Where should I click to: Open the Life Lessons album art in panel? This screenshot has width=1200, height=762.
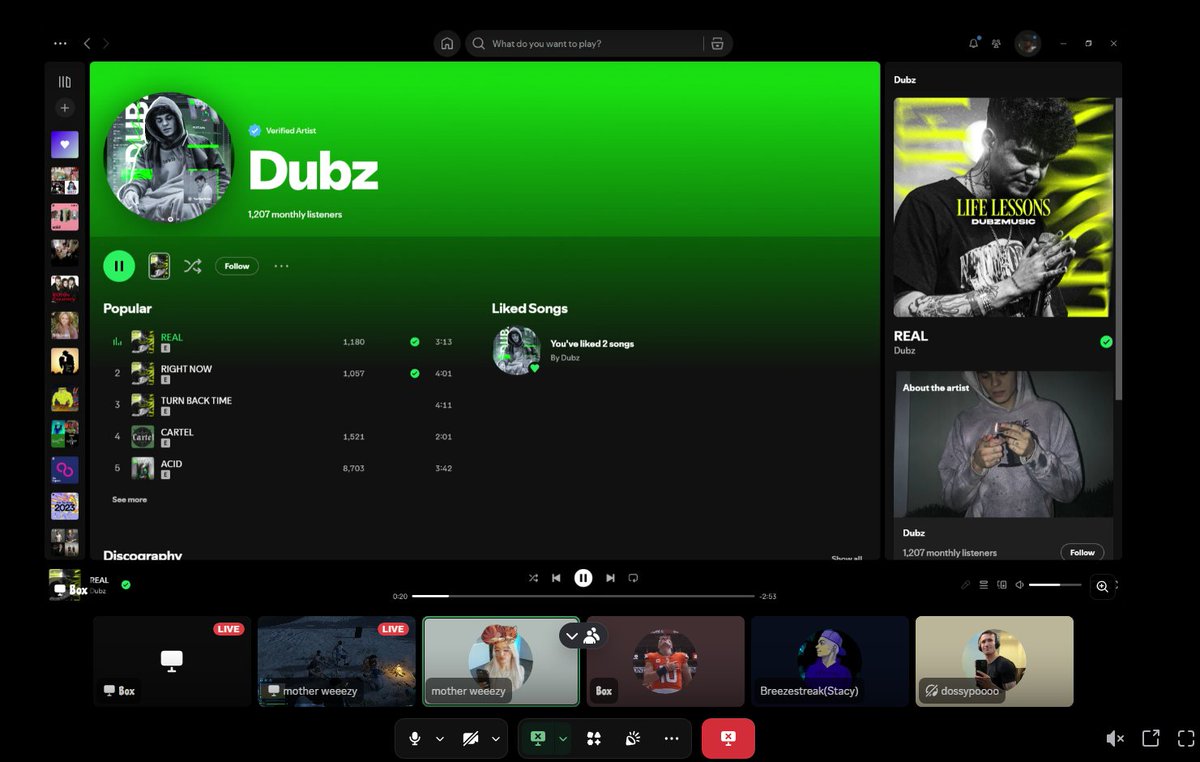point(1003,207)
